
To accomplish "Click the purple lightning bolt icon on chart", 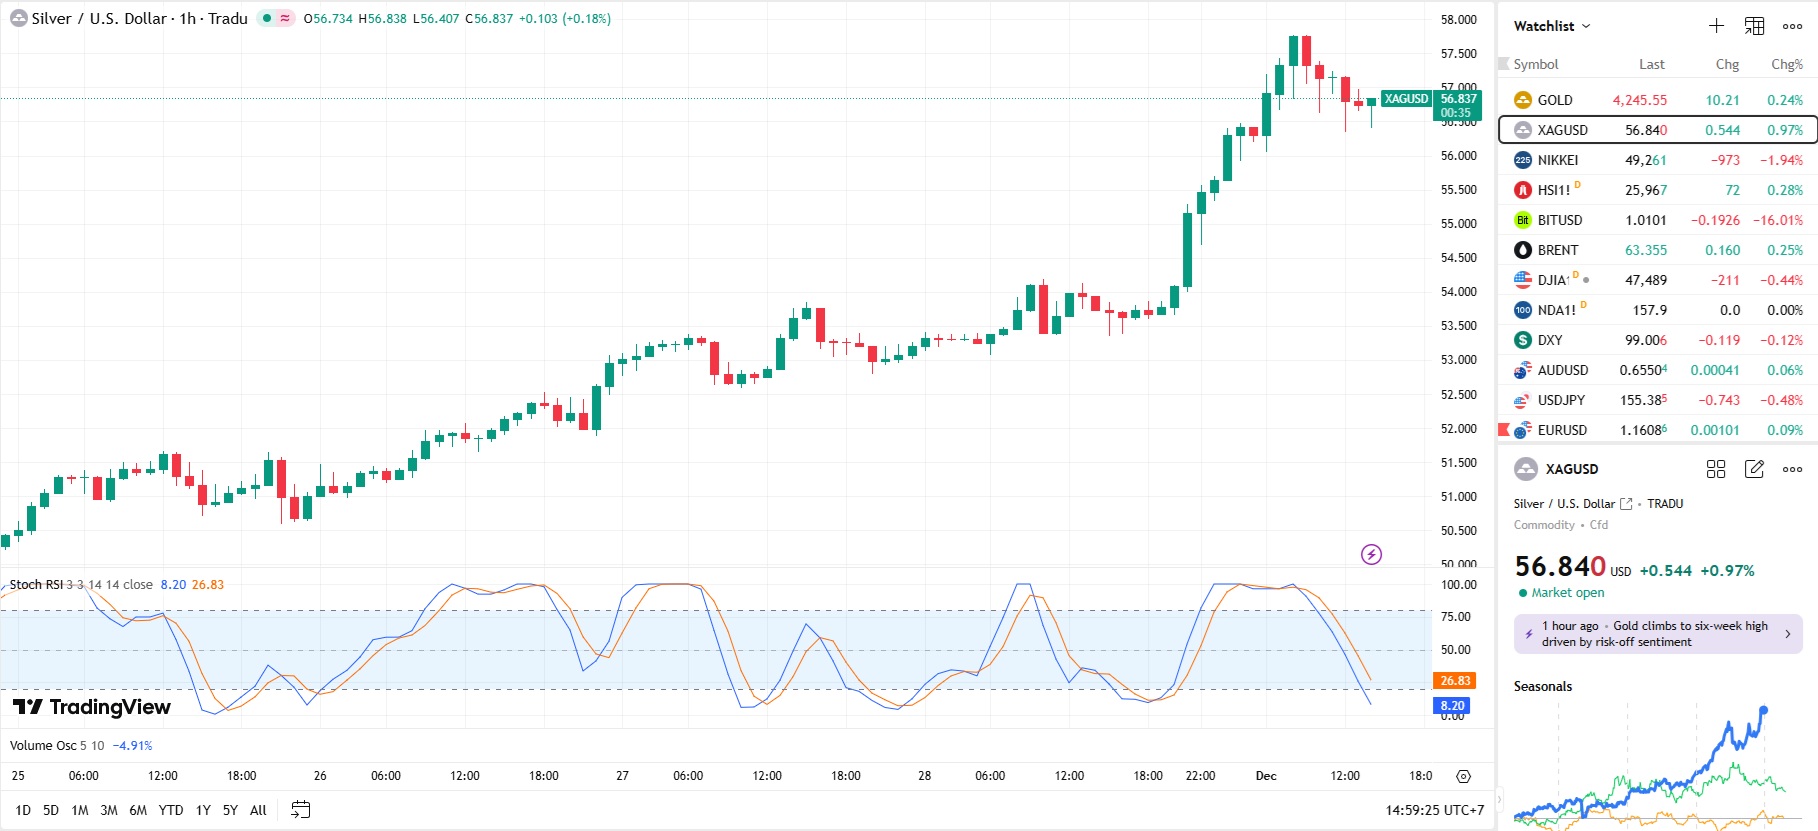I will pyautogui.click(x=1371, y=554).
